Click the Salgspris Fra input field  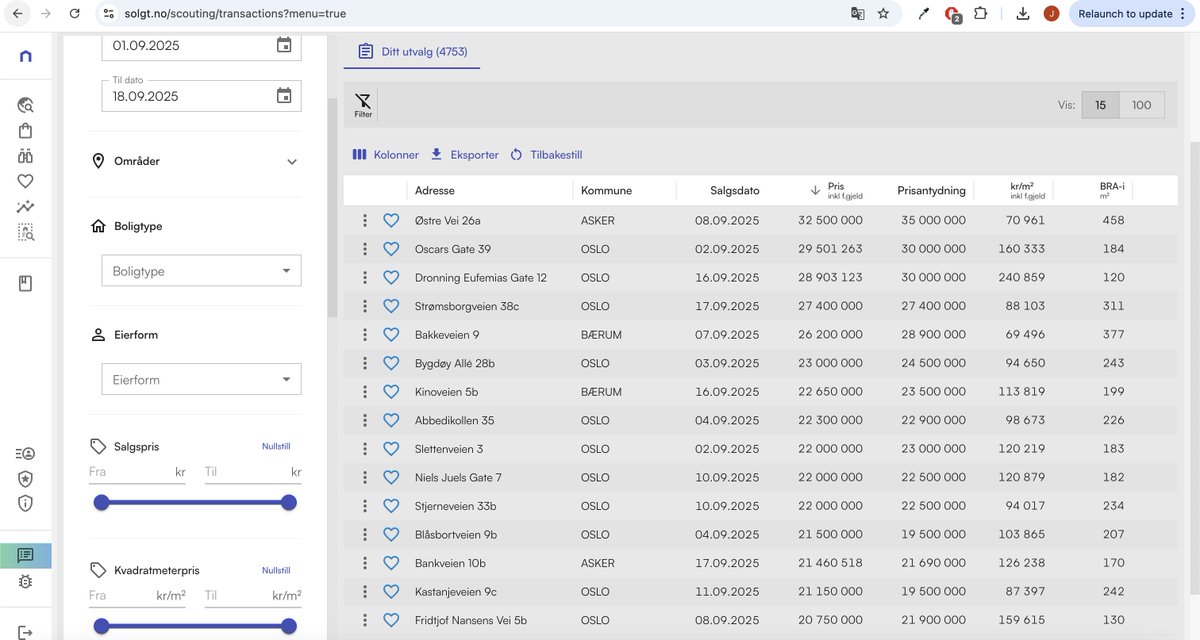coord(137,471)
